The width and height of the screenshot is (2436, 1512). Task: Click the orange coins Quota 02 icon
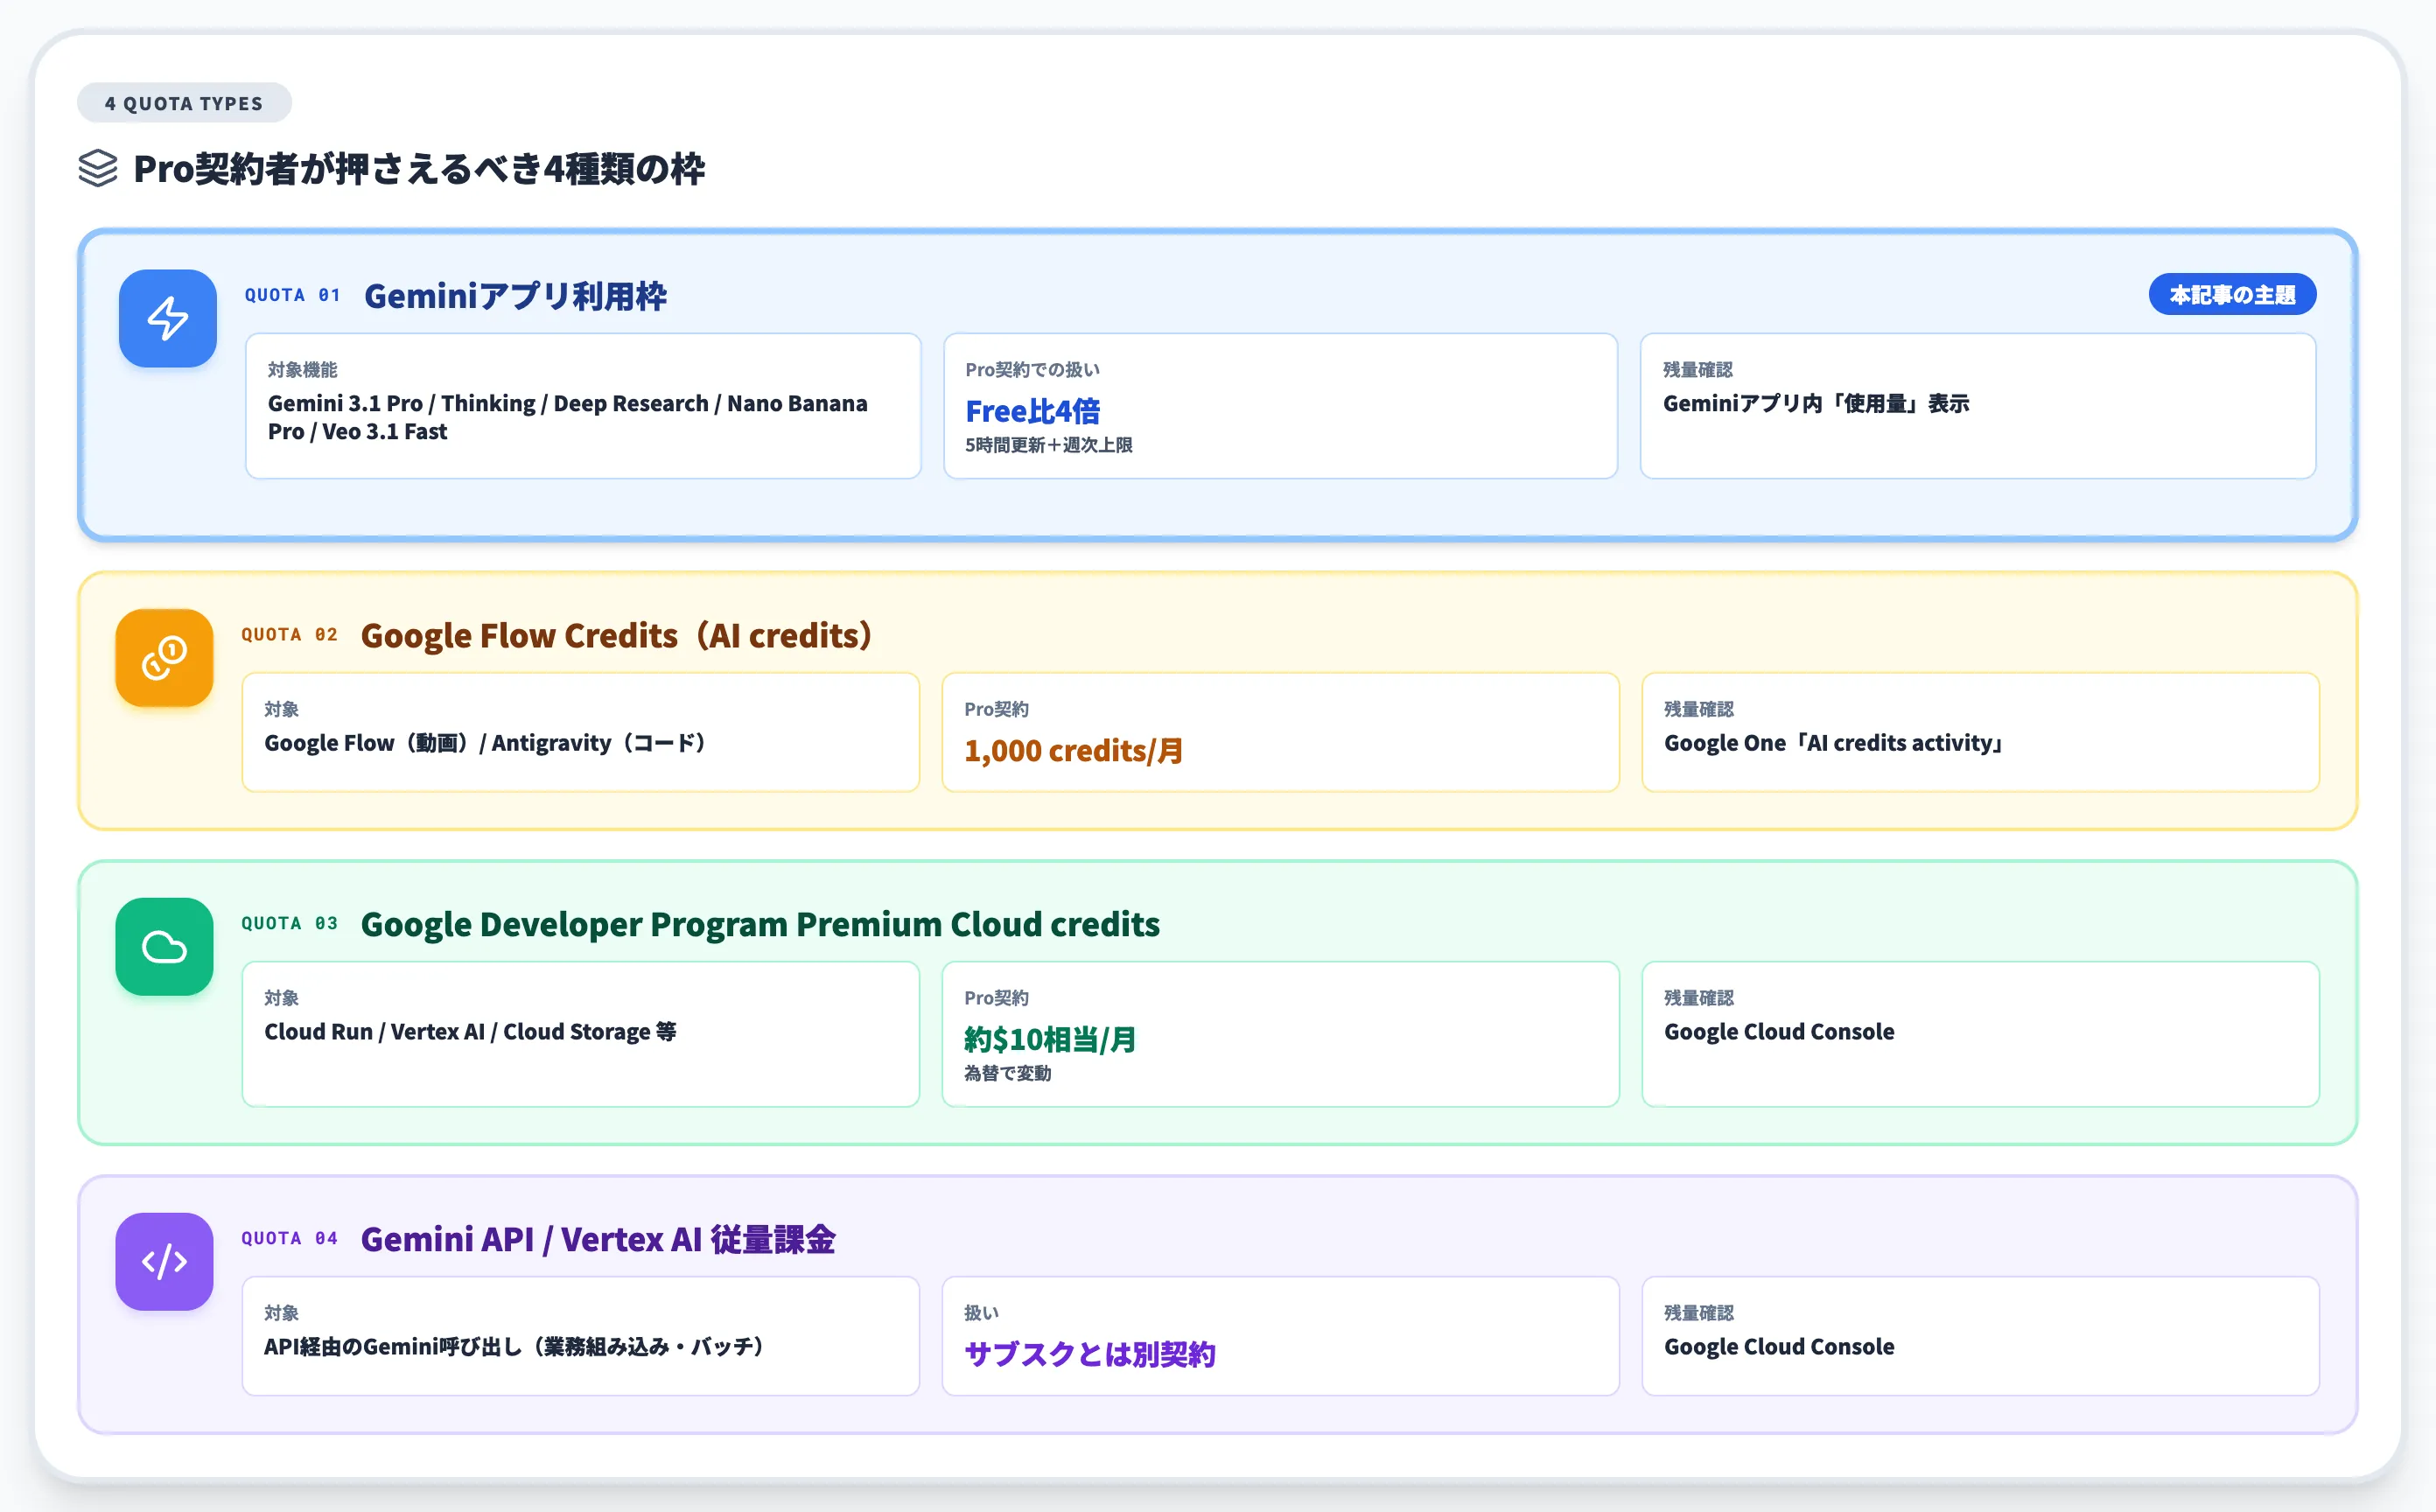coord(164,657)
